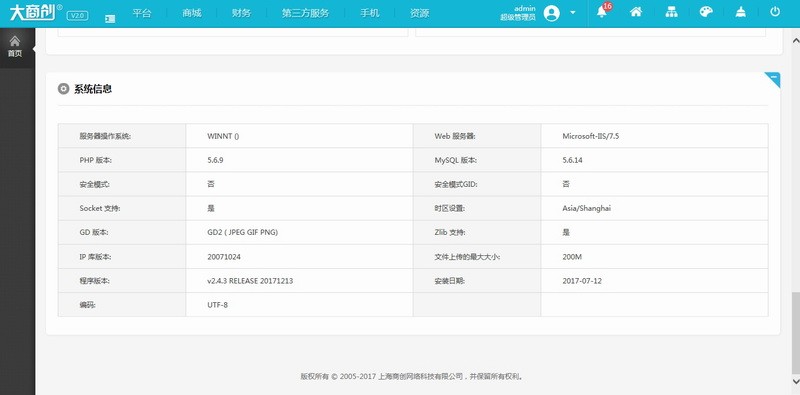Select the 200M upload size value
Image resolution: width=800 pixels, height=395 pixels.
click(x=571, y=257)
